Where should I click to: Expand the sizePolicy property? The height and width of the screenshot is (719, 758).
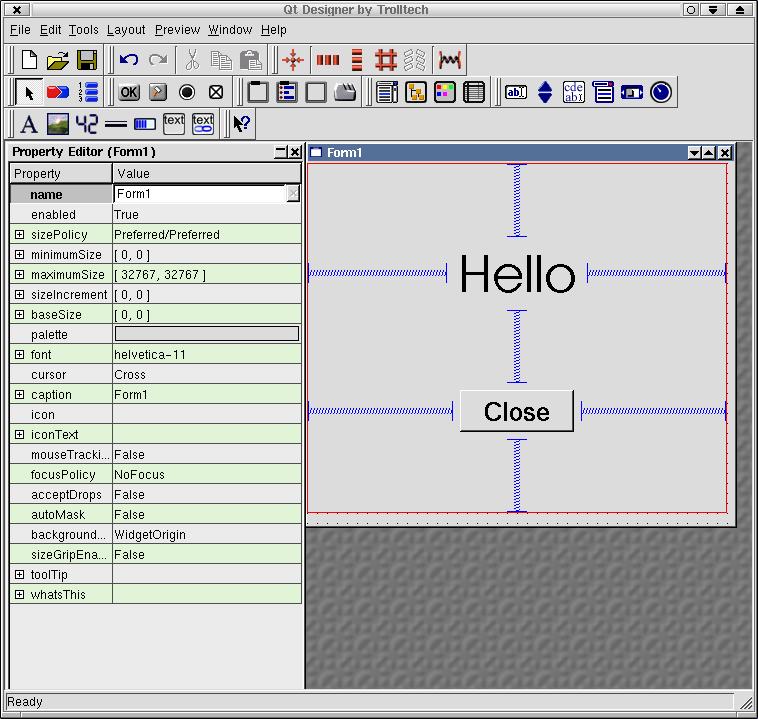[19, 235]
